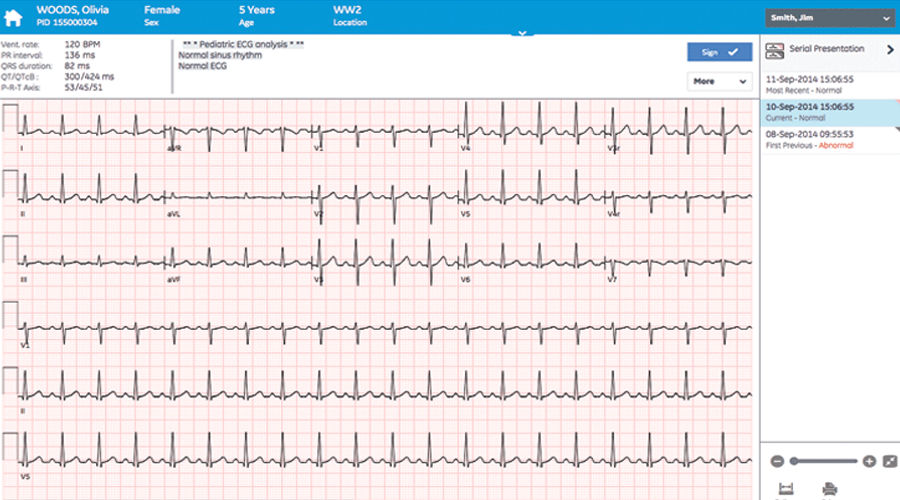Click the Normal sinus rhythm statement
Viewport: 900px width, 500px height.
(220, 55)
